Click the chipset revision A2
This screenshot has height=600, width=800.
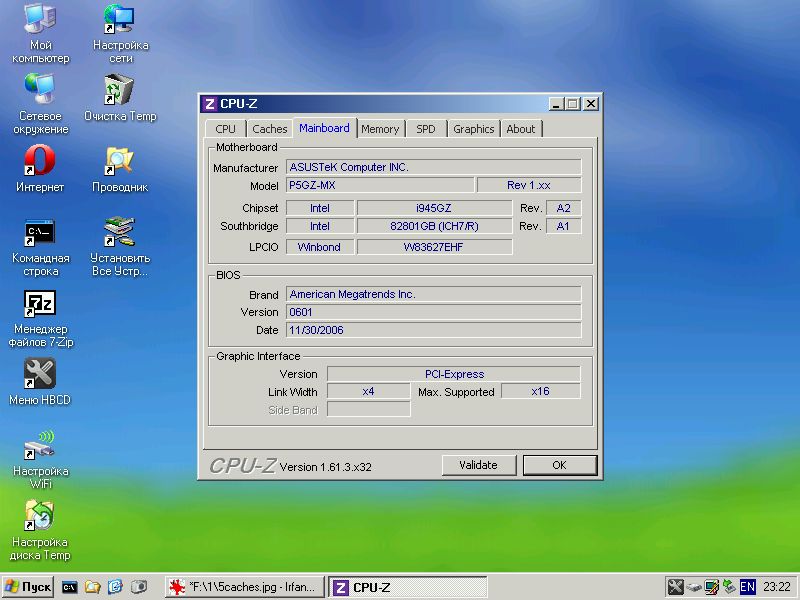[564, 208]
